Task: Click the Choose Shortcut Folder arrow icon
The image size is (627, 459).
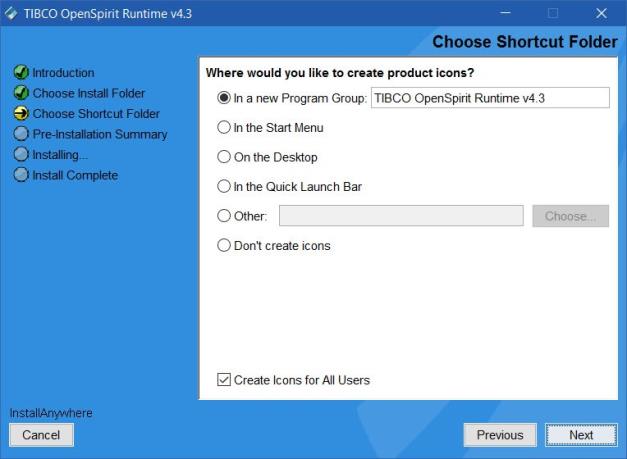Action: [x=20, y=114]
